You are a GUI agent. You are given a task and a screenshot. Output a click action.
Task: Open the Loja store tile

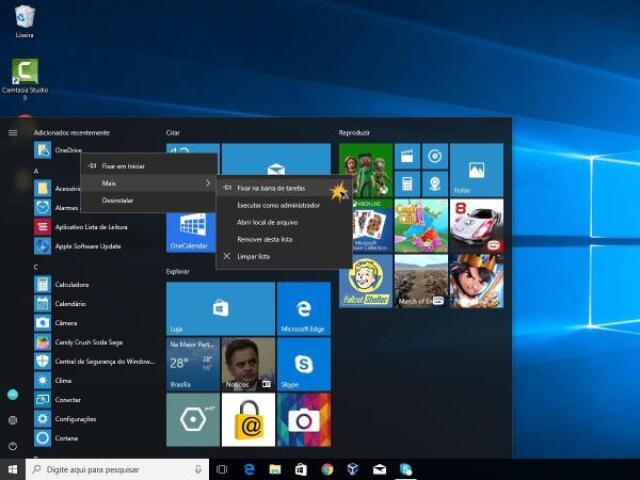coord(220,309)
